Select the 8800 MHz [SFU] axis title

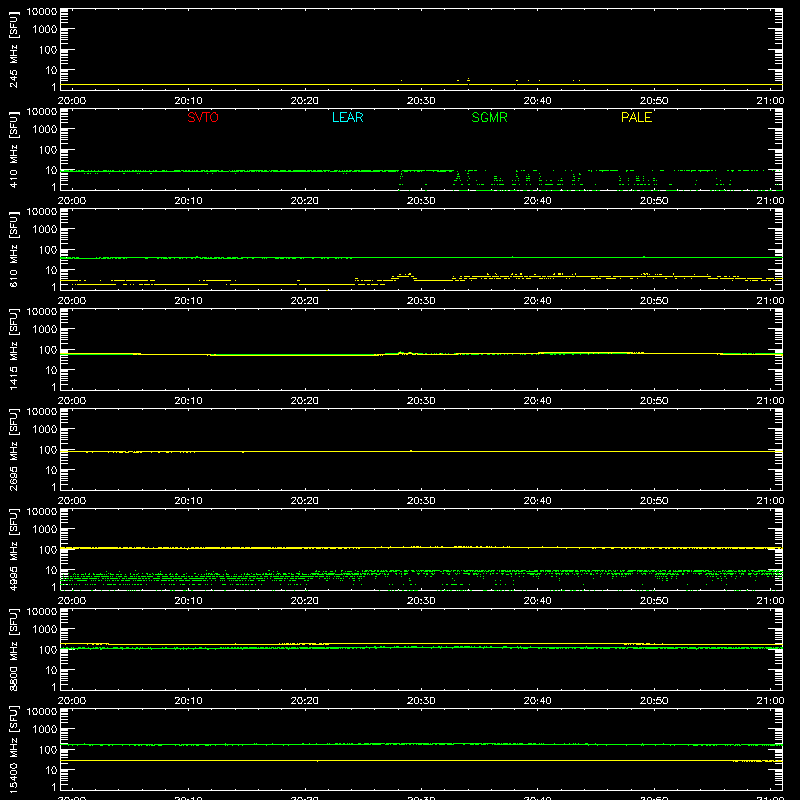click(14, 649)
